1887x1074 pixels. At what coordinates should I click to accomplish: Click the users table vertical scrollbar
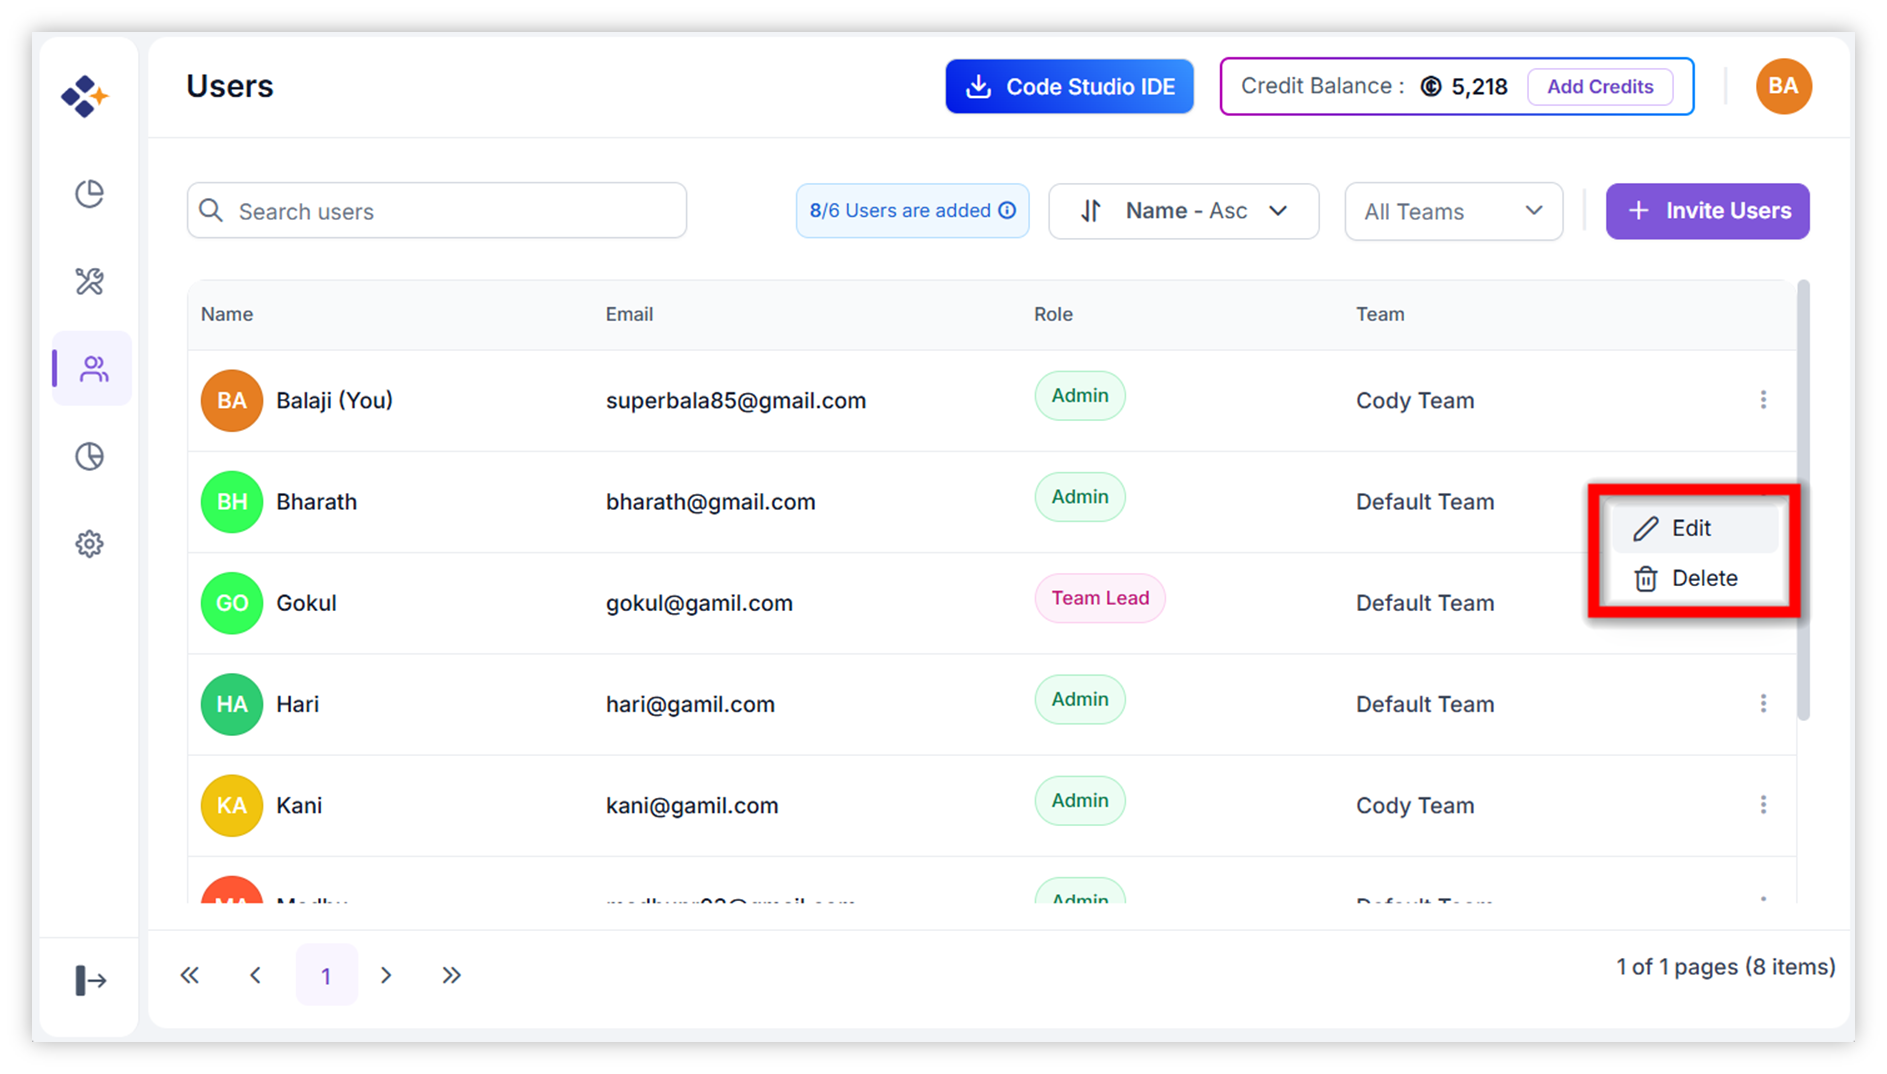tap(1803, 500)
